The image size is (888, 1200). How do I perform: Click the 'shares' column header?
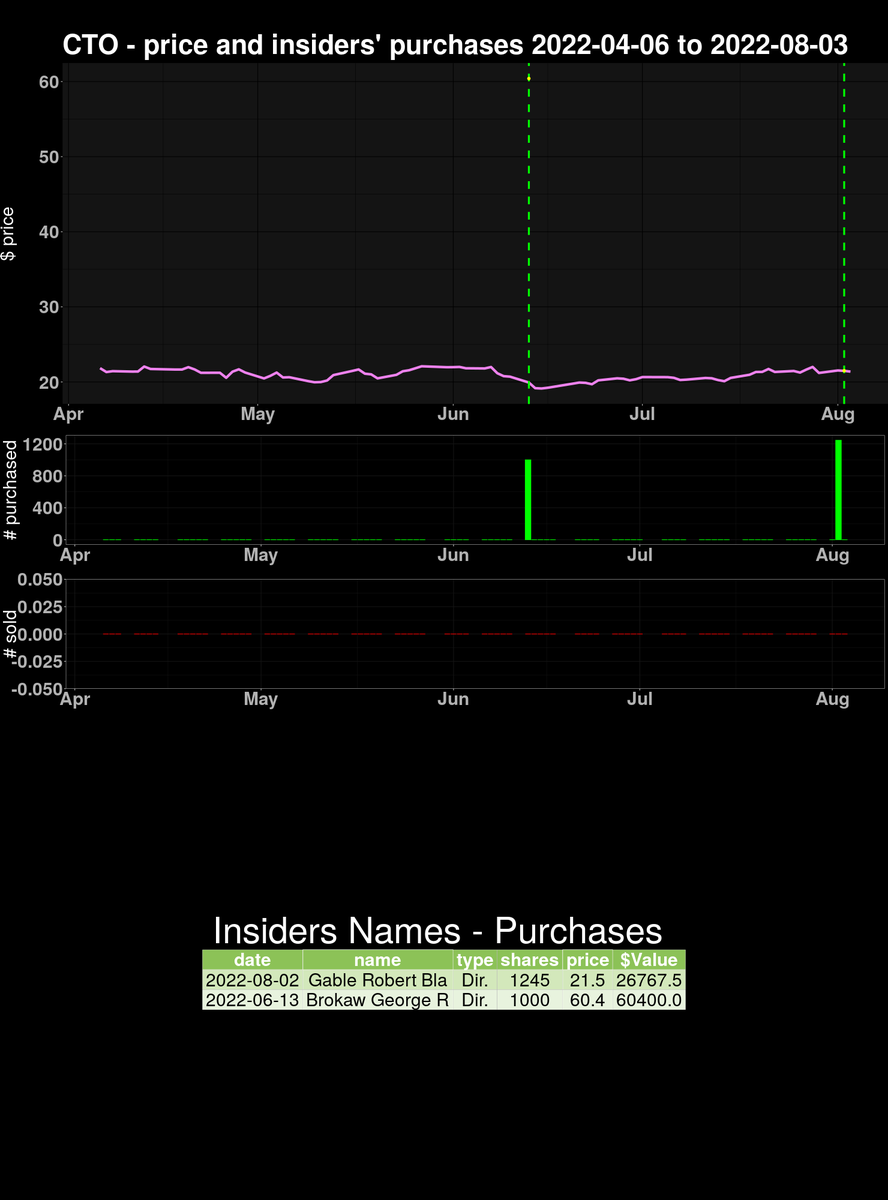click(529, 960)
